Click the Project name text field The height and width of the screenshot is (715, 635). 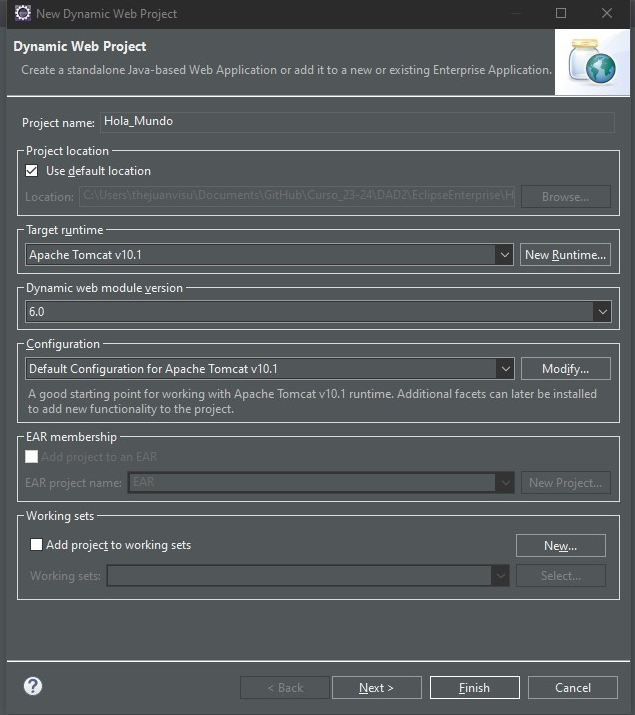[x=356, y=122]
